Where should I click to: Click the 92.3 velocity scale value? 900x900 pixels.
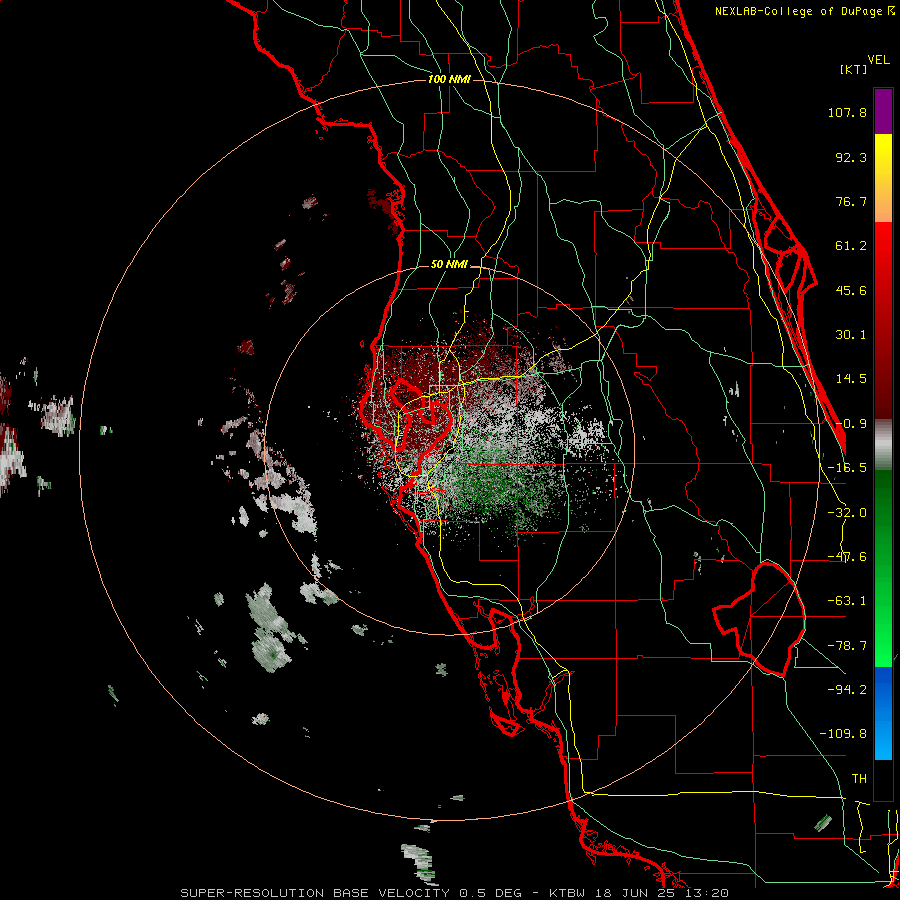pyautogui.click(x=851, y=157)
